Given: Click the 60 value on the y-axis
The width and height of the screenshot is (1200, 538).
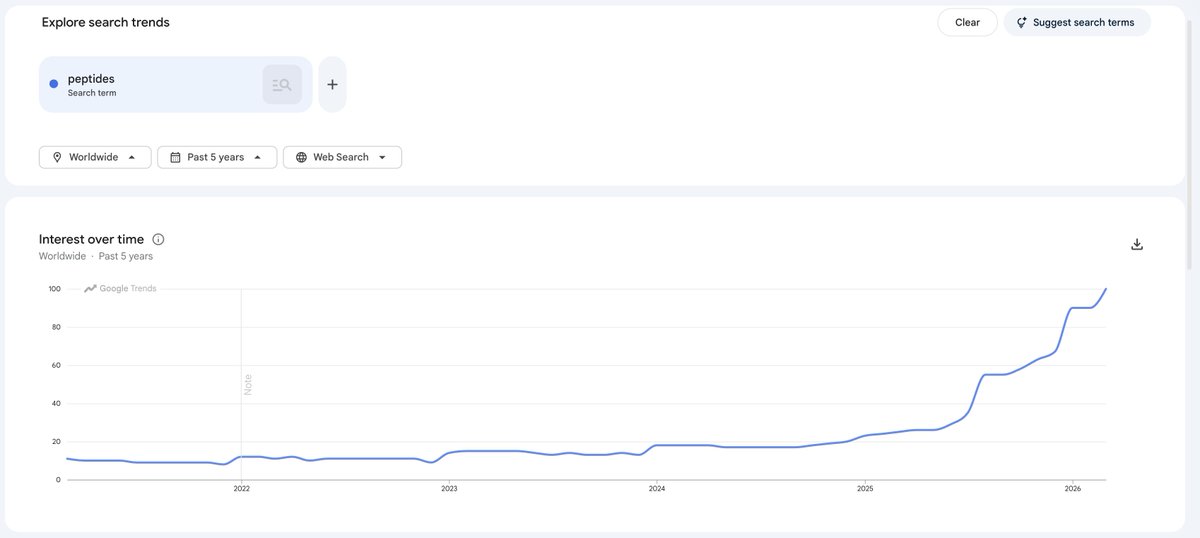Looking at the screenshot, I should [x=56, y=365].
